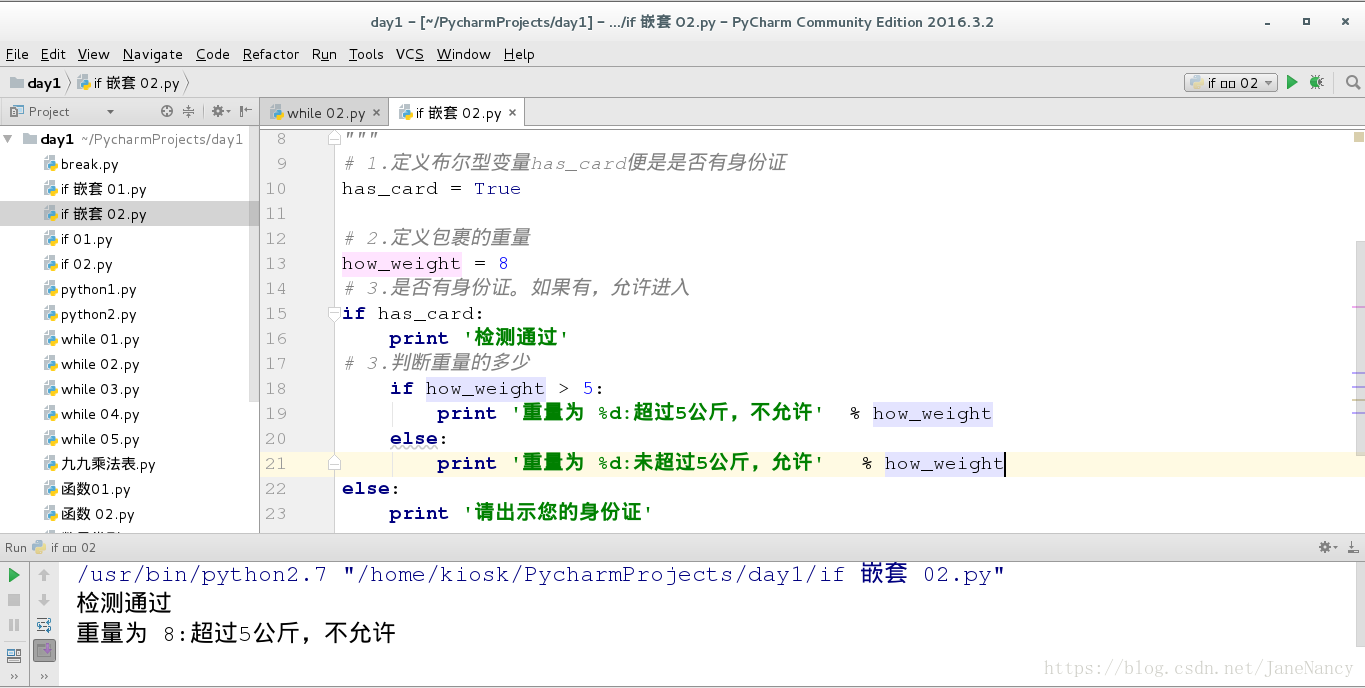The height and width of the screenshot is (688, 1365).
Task: Open Project panel gear settings
Action: 218,111
